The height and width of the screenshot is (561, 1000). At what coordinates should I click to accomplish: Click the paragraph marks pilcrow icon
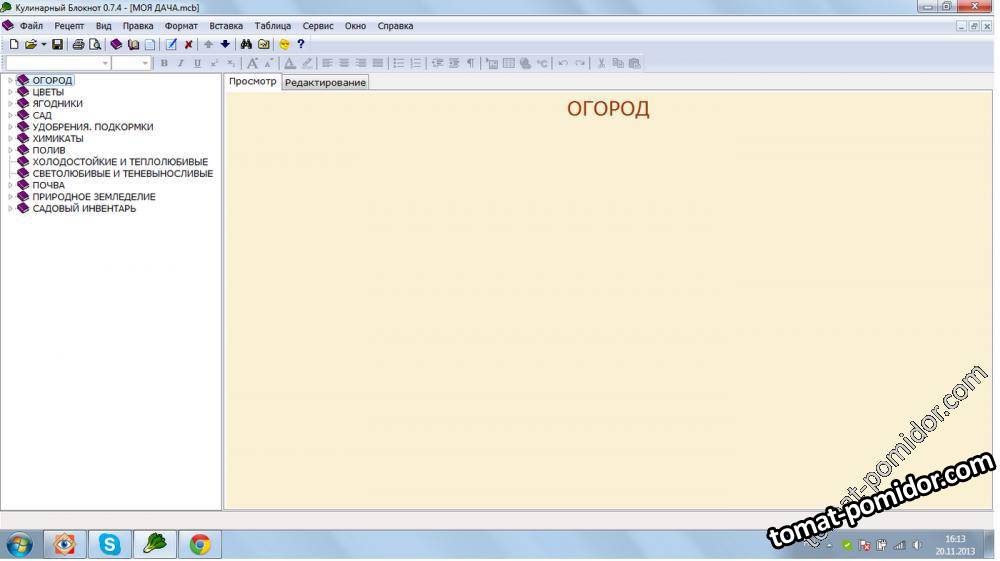471,63
